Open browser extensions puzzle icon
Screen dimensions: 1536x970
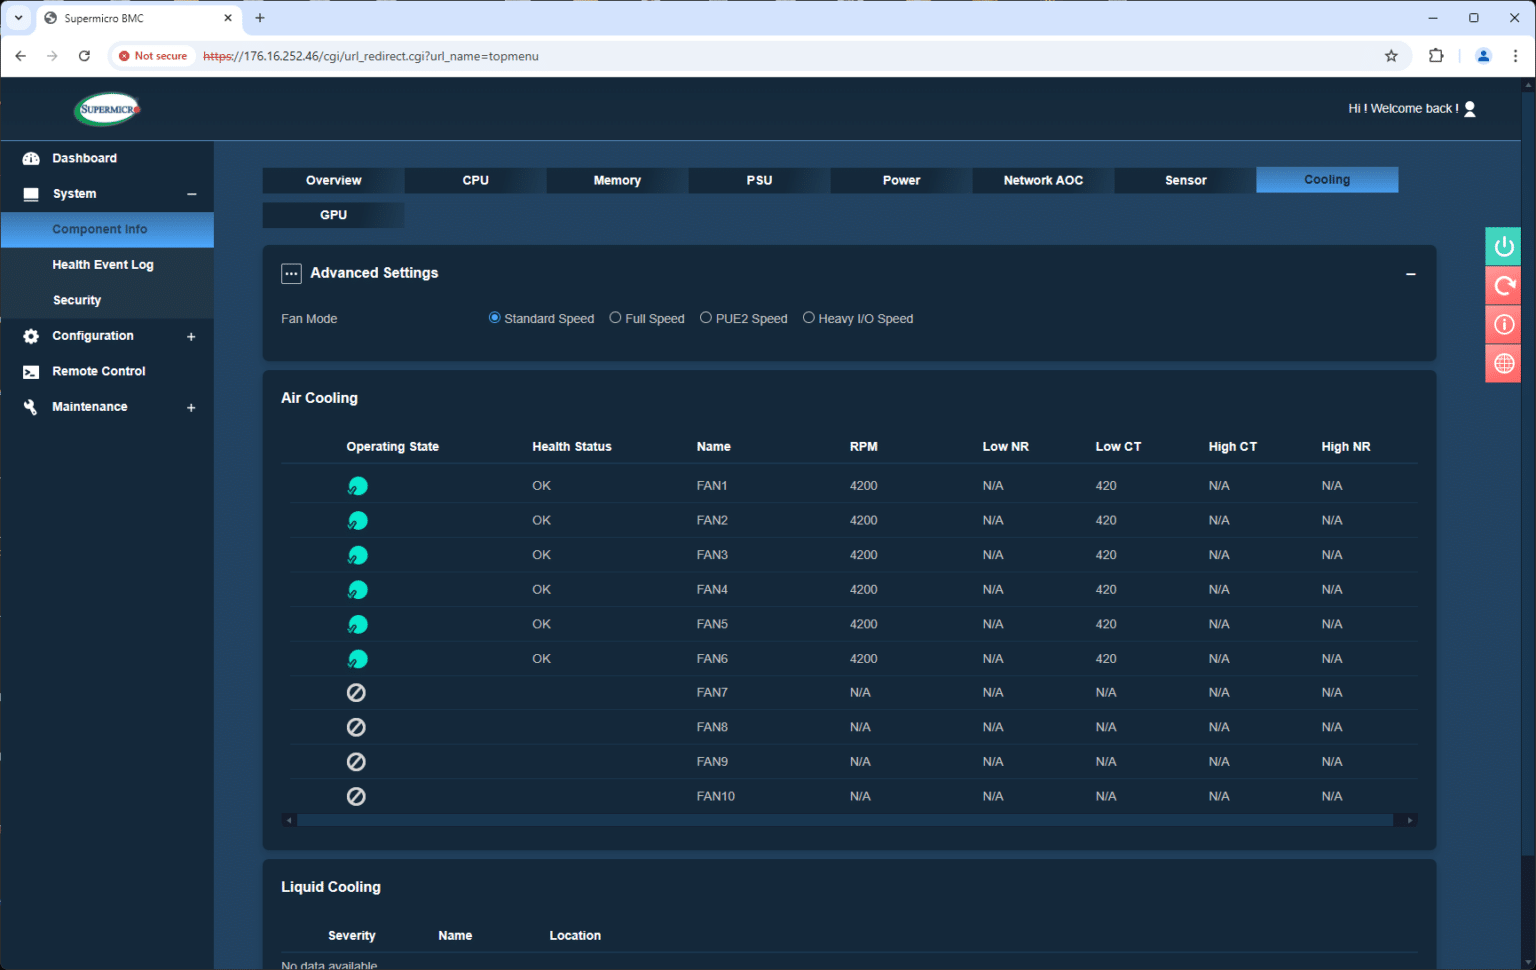pyautogui.click(x=1436, y=56)
